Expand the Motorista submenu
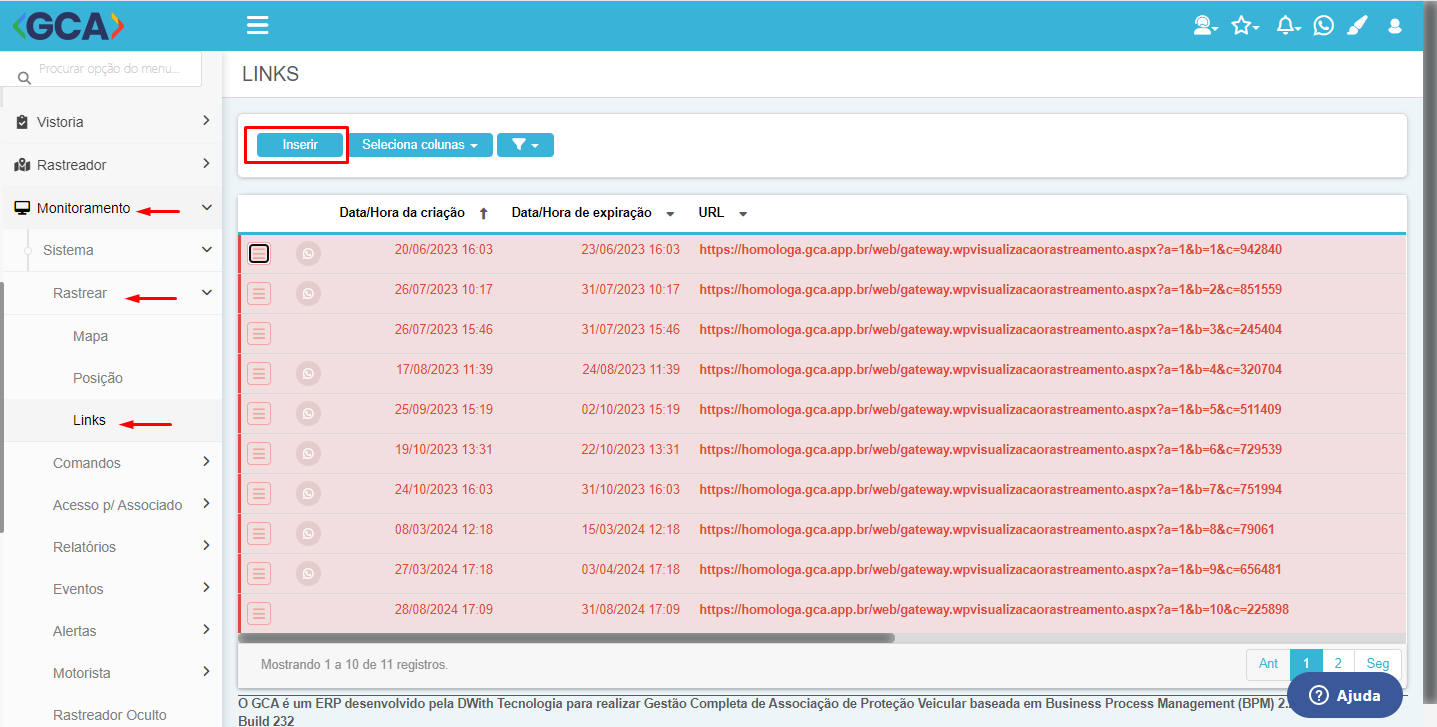This screenshot has height=727, width=1437. [x=111, y=673]
